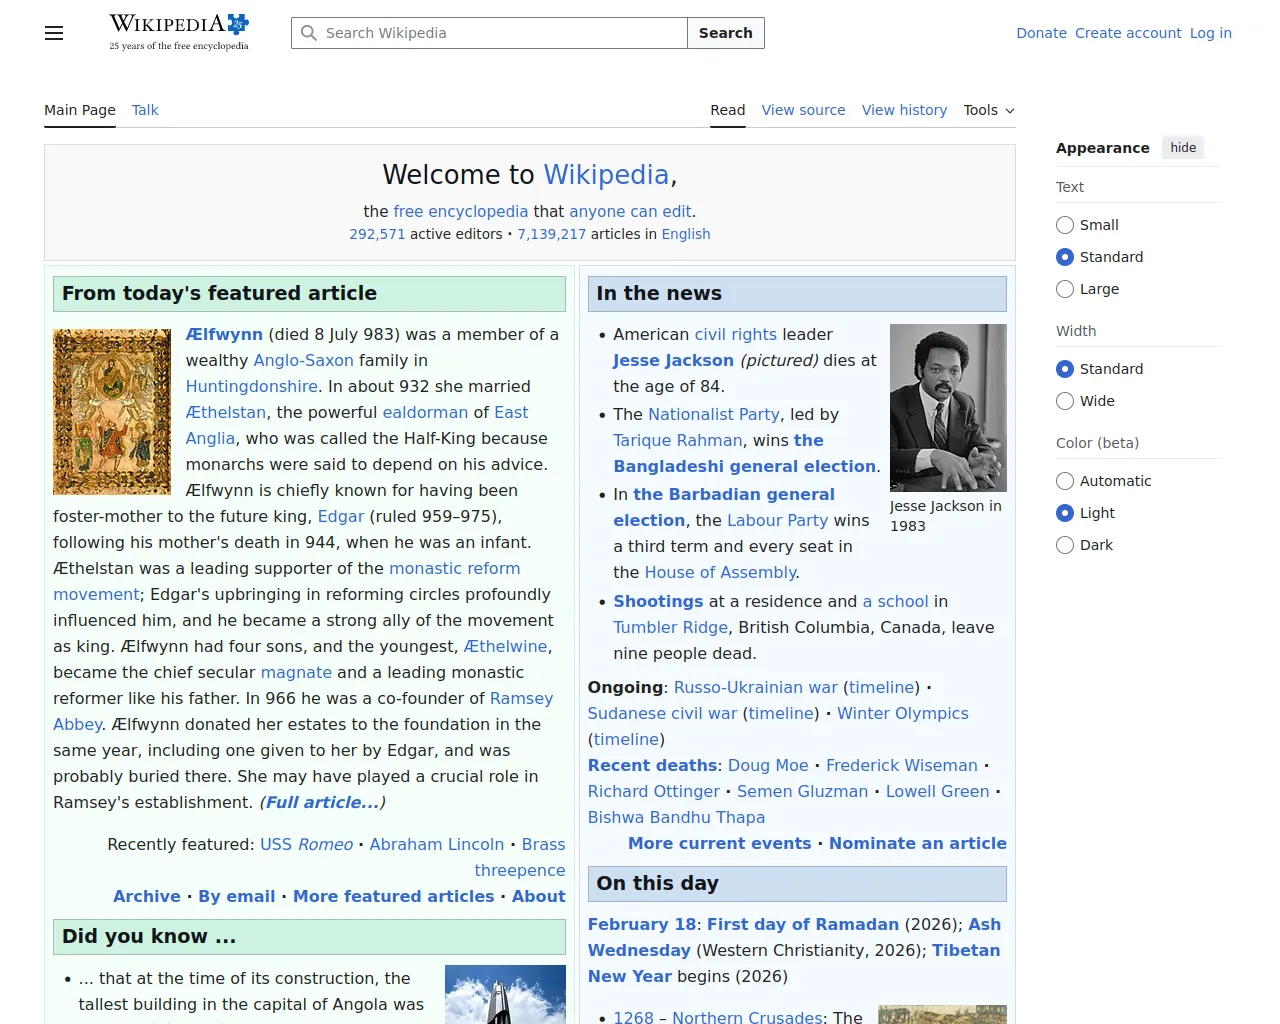The image size is (1280, 1024).
Task: View Jesse Jackson's photo thumbnail
Action: [947, 408]
